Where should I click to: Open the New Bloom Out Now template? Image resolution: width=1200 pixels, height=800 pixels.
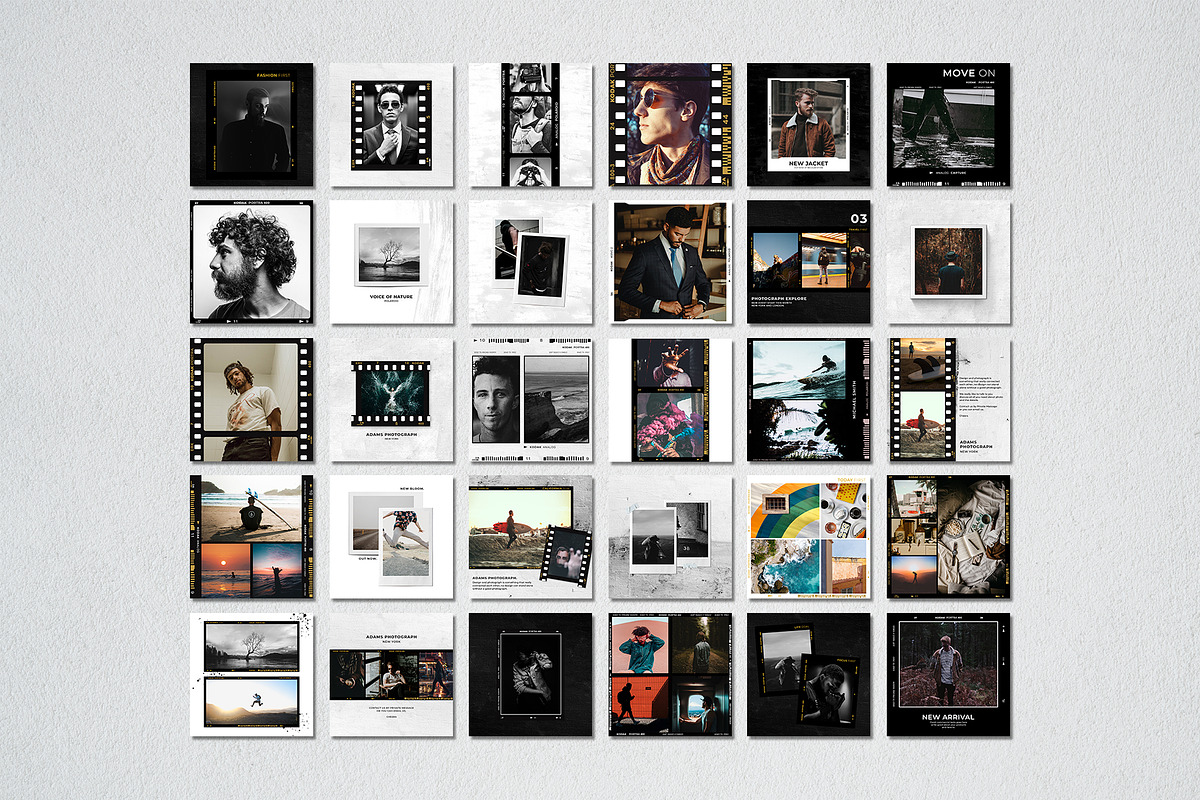[391, 537]
